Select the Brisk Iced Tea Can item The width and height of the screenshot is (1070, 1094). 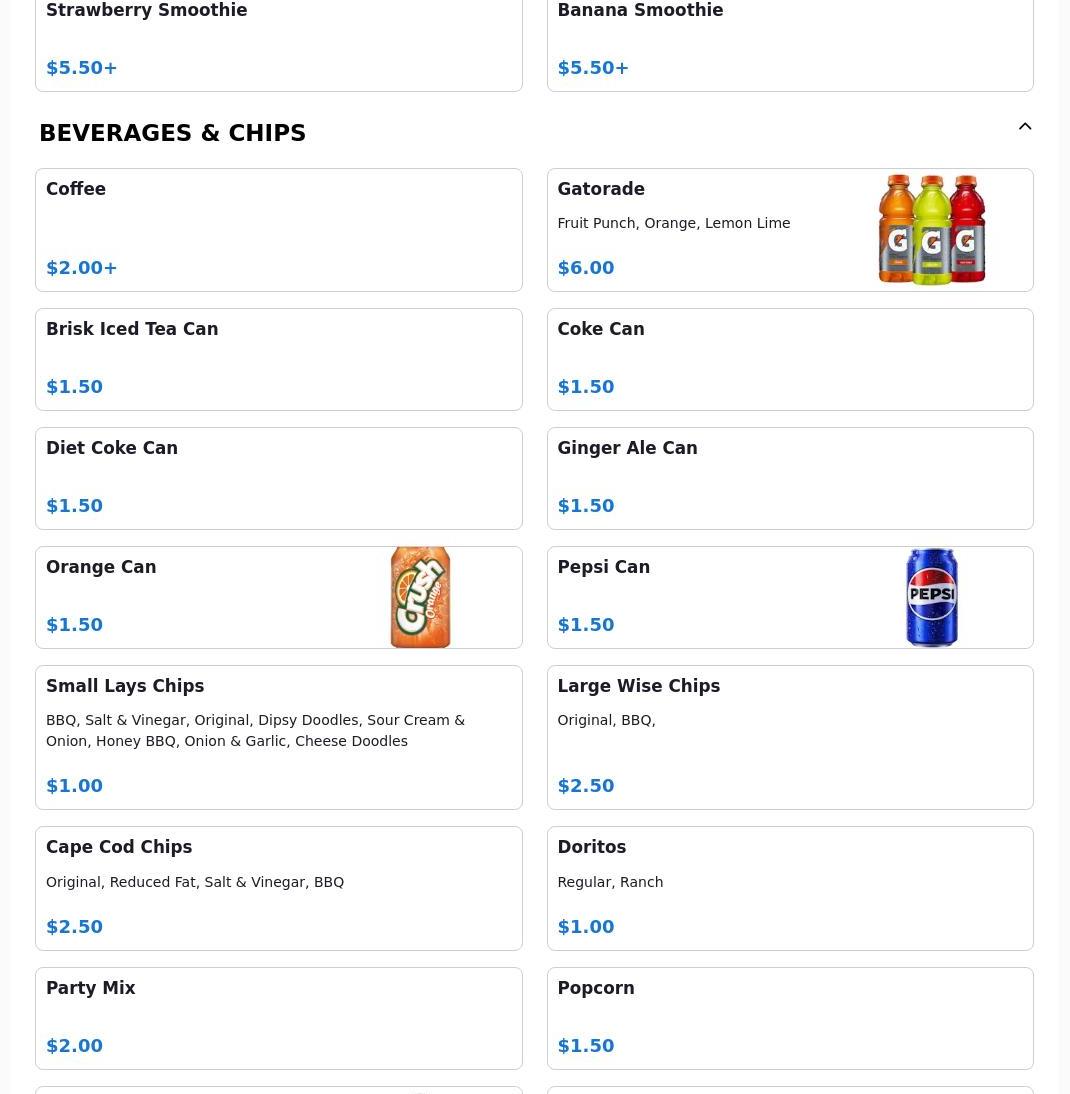(x=278, y=359)
